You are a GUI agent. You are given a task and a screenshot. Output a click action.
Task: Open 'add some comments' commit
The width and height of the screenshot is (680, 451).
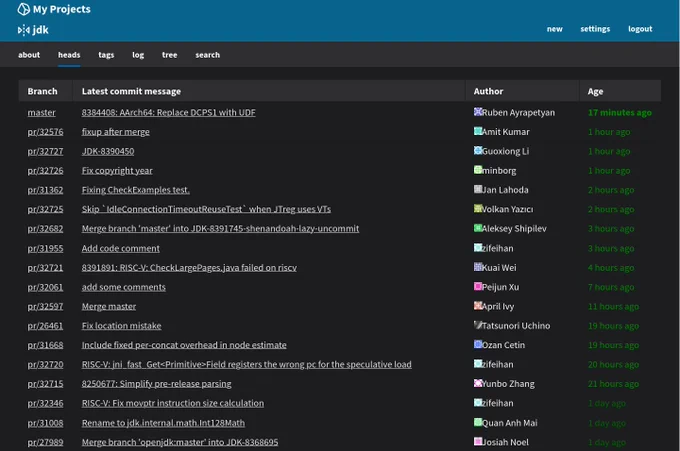coord(124,287)
